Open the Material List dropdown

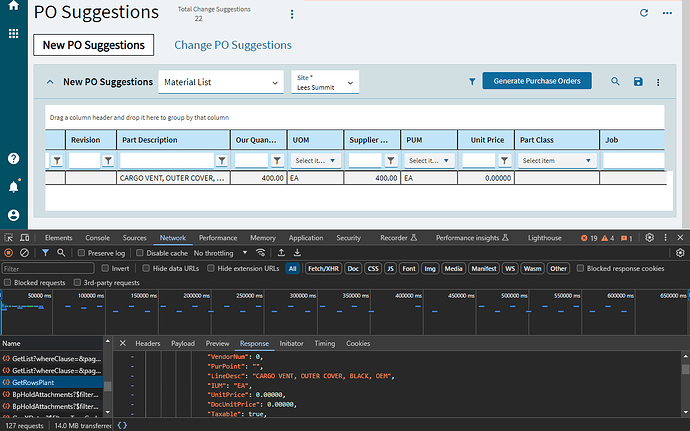221,82
